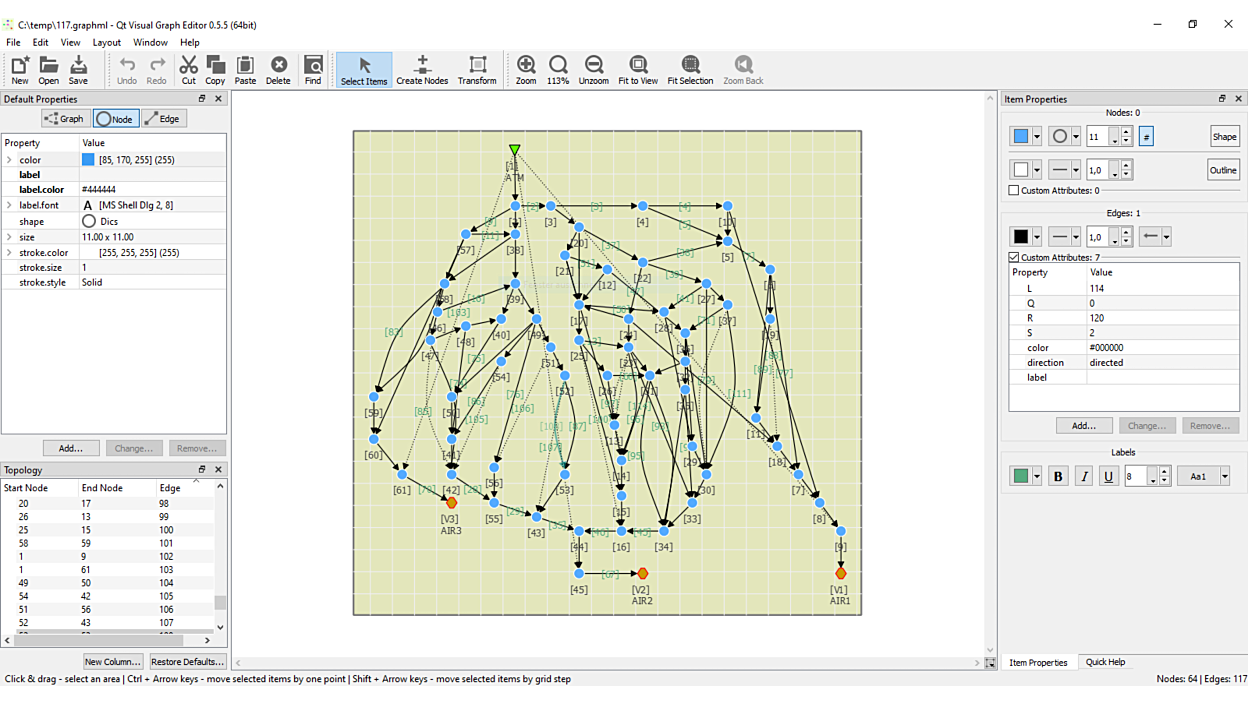Viewport: 1248px width, 702px height.
Task: Expand the label.font property row
Action: 9,205
